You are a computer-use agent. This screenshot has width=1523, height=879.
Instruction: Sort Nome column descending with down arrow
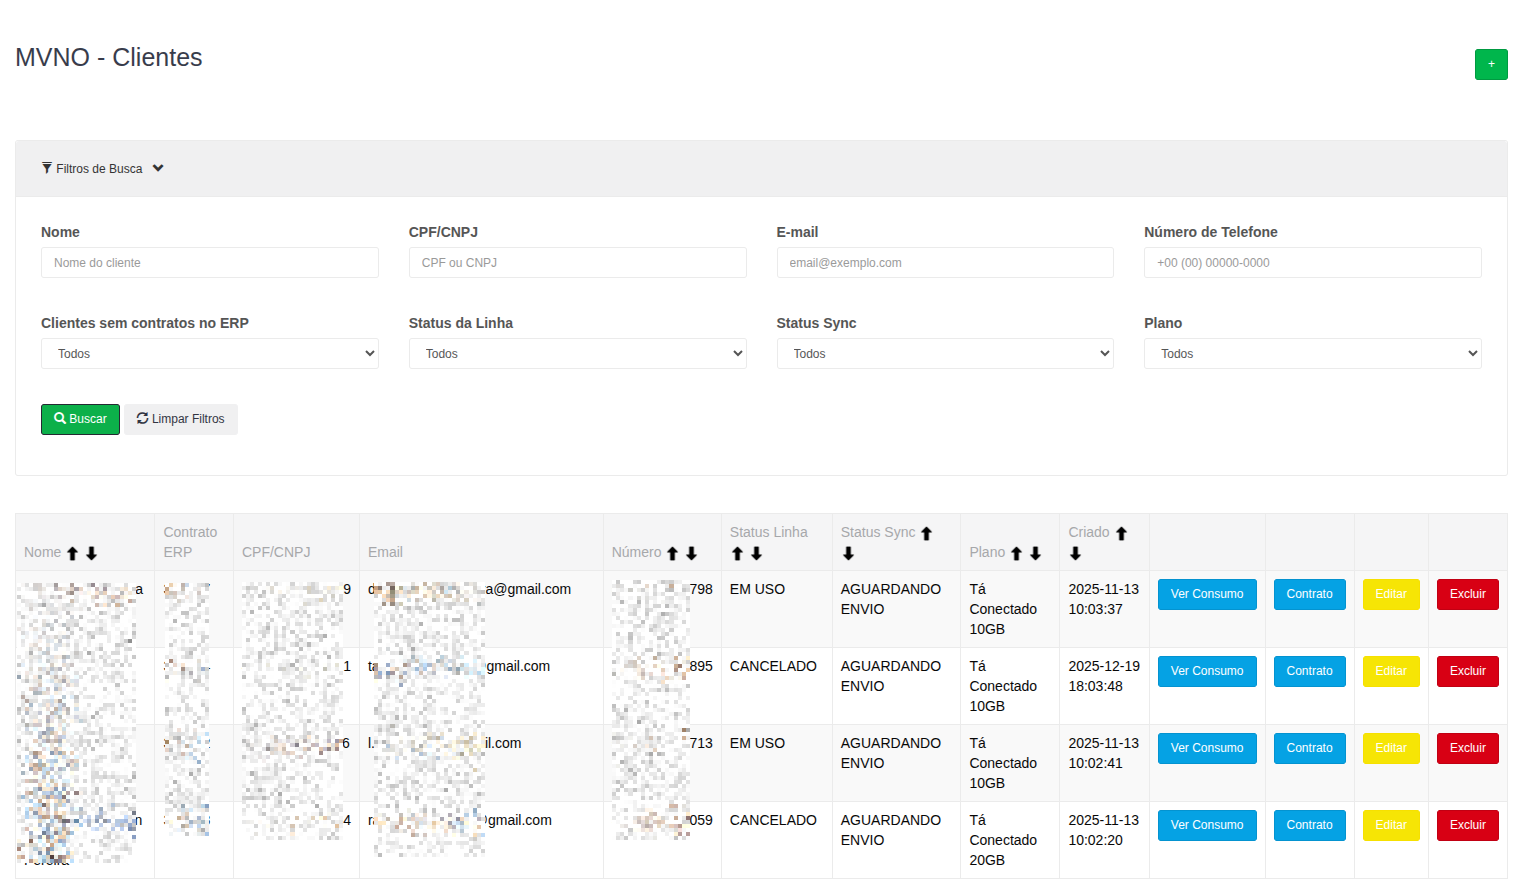(91, 553)
